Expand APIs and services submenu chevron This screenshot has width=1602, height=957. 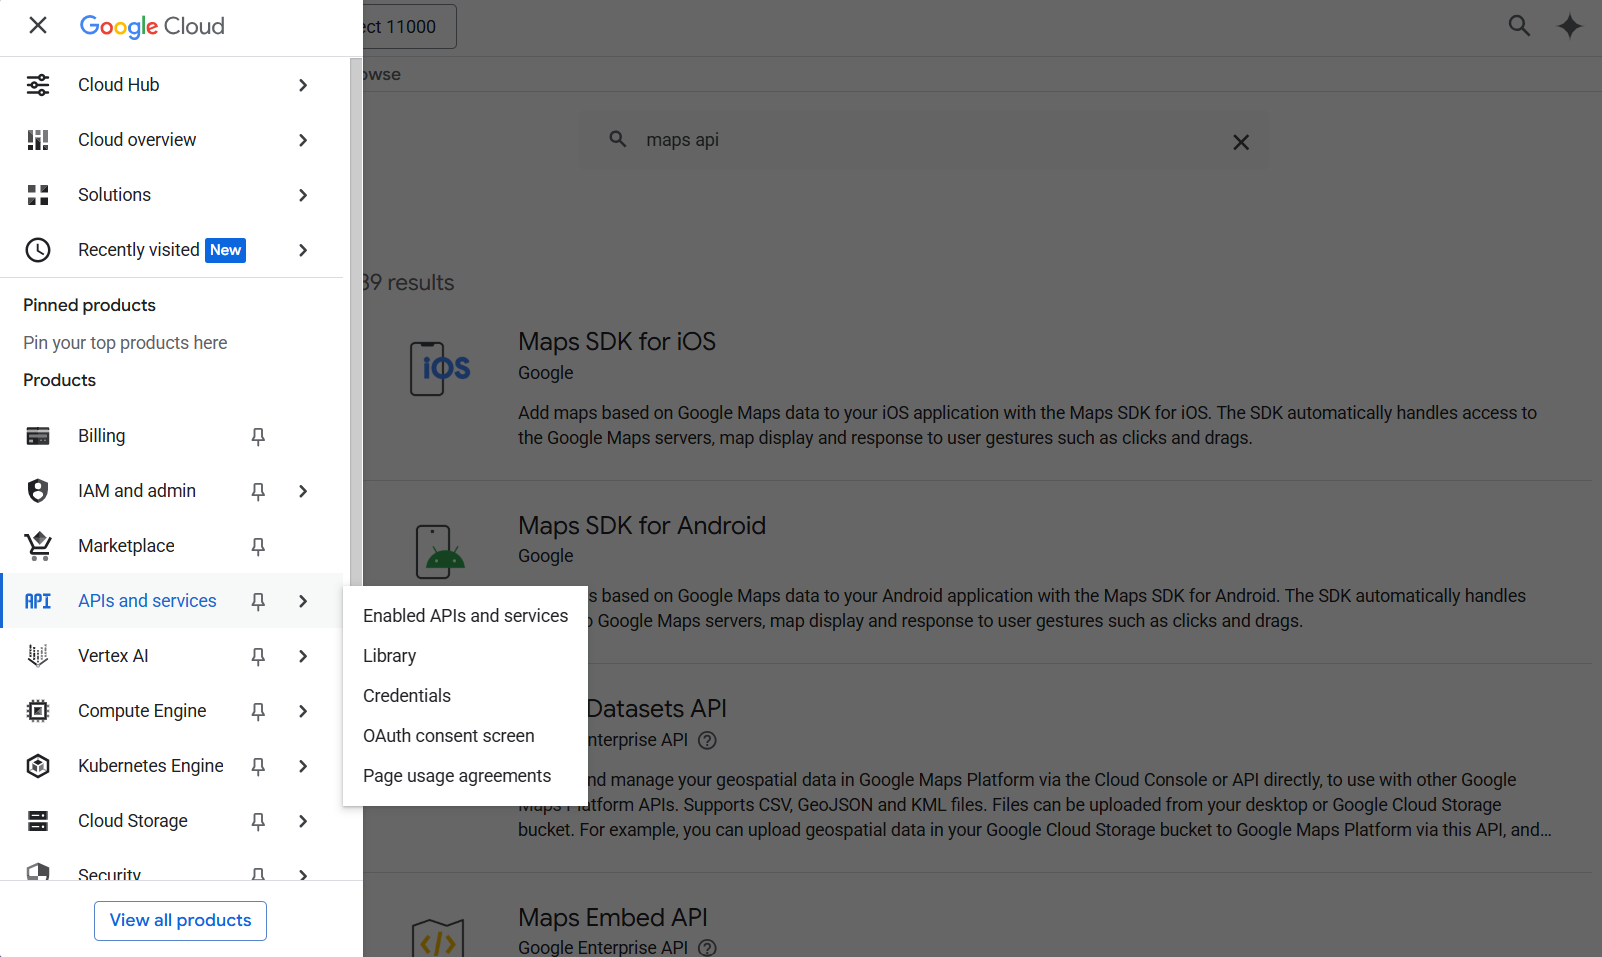(303, 601)
